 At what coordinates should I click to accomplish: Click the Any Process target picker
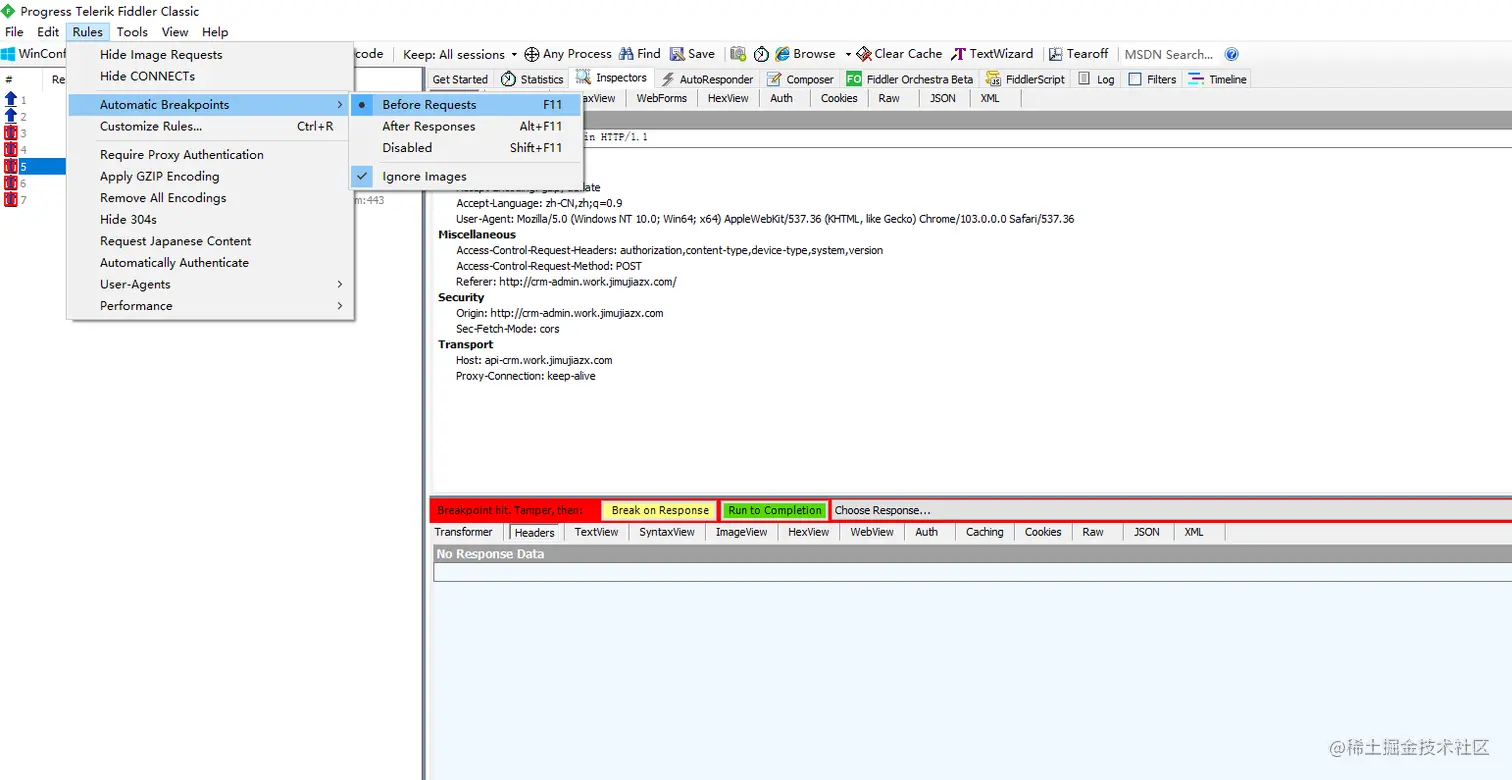pos(568,54)
